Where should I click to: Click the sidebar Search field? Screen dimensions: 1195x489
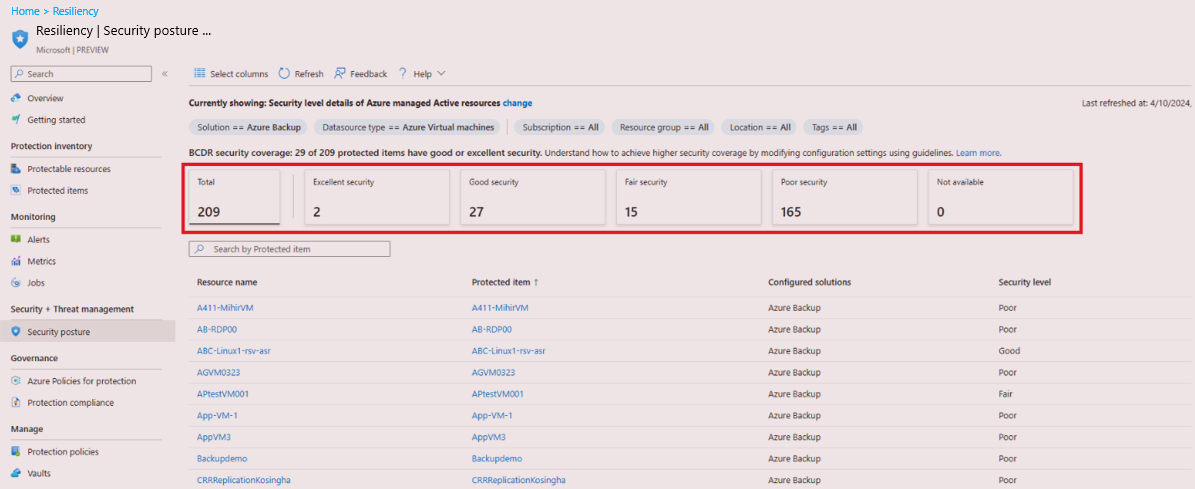tap(81, 74)
